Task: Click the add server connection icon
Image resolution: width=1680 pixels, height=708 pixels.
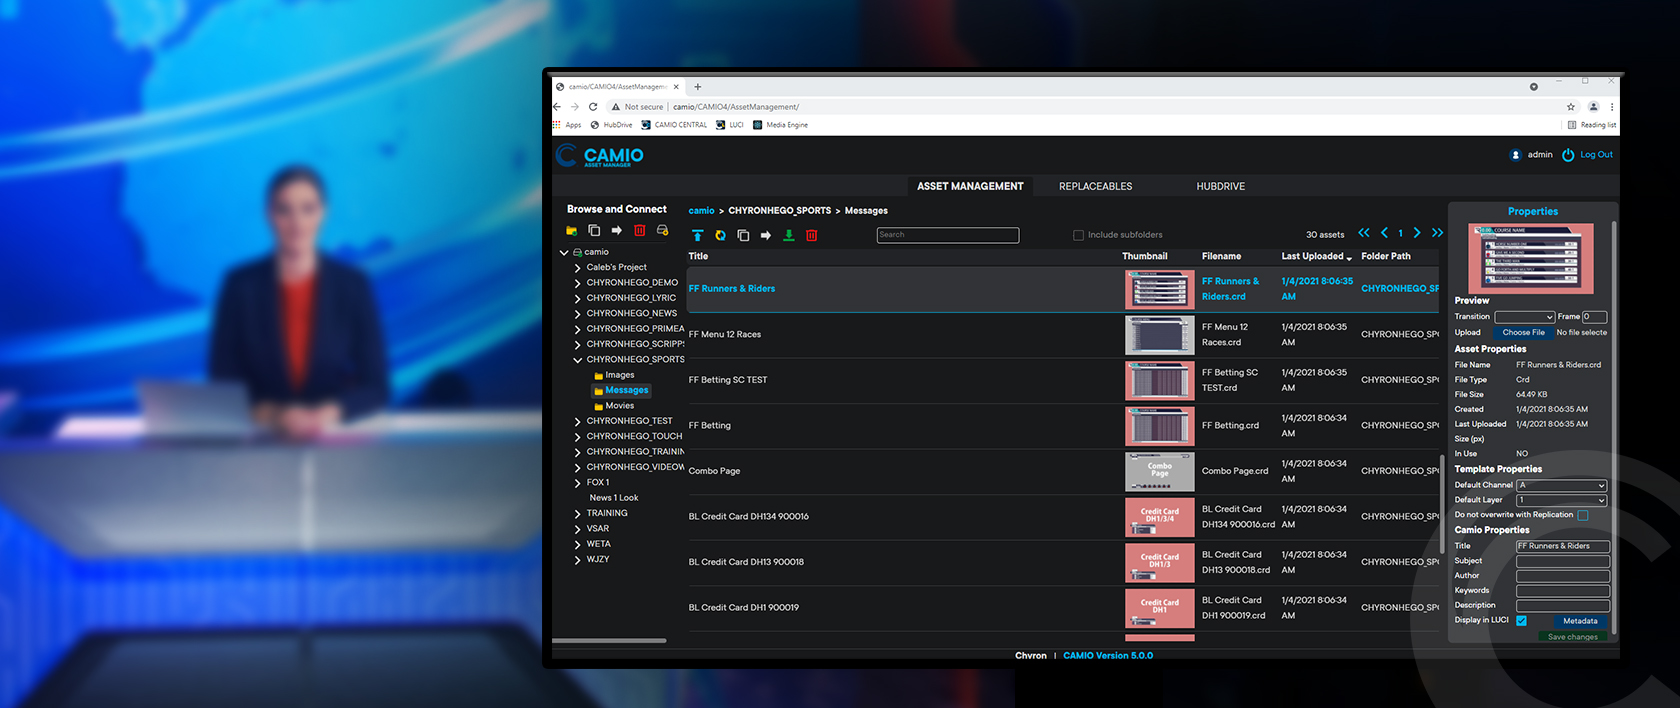Action: click(x=662, y=231)
